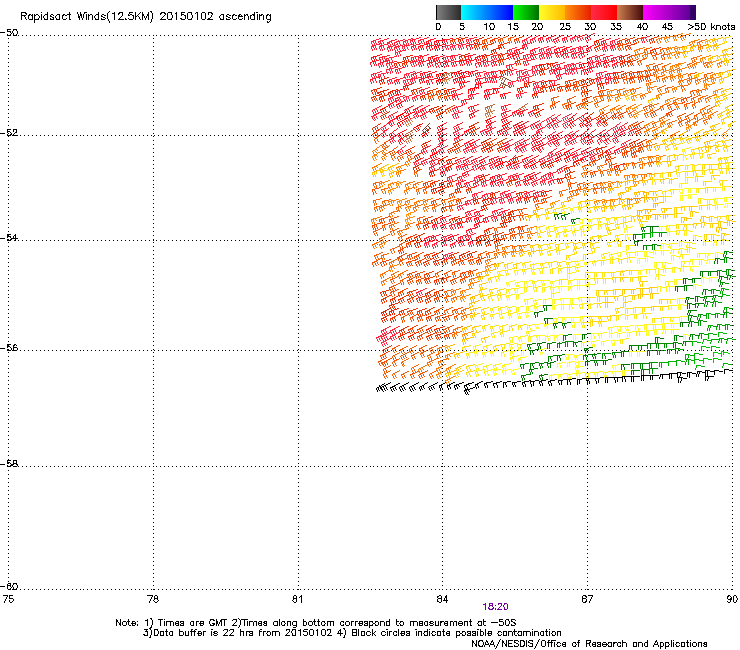Click the '-58' latitude axis label
Image resolution: width=740 pixels, height=650 pixels.
tap(9, 464)
